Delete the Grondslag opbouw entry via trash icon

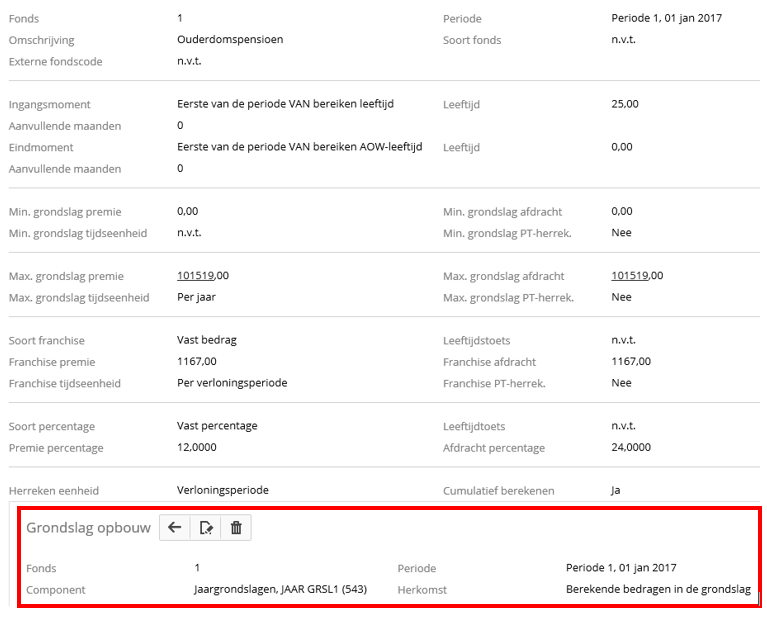tap(236, 528)
